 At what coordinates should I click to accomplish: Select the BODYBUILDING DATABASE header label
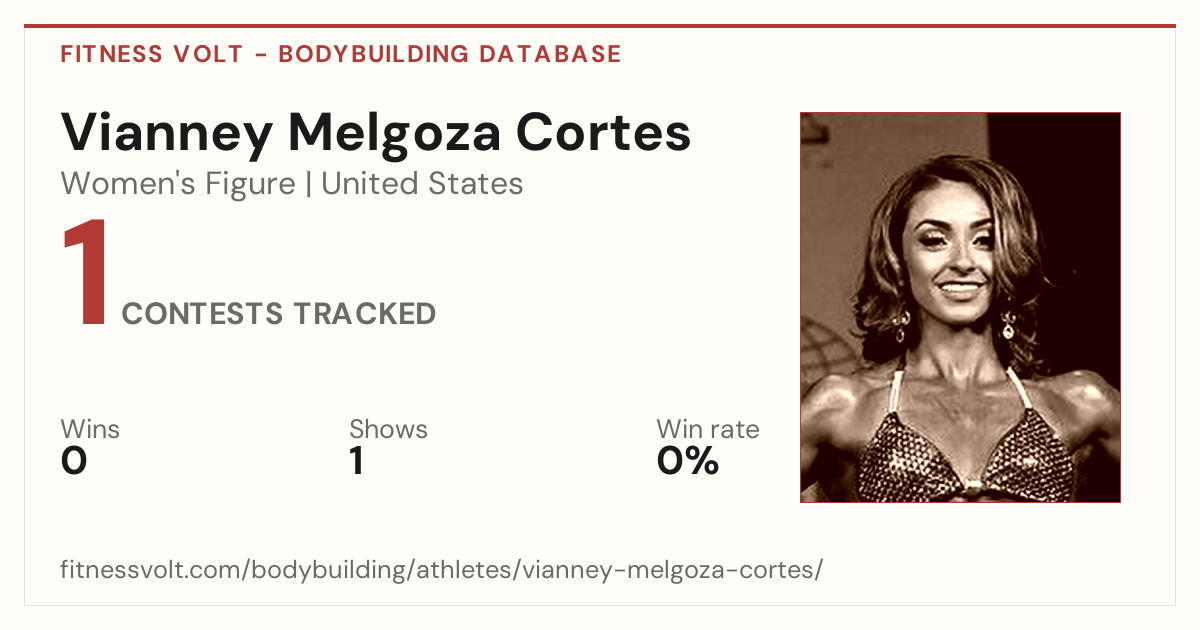[x=450, y=54]
